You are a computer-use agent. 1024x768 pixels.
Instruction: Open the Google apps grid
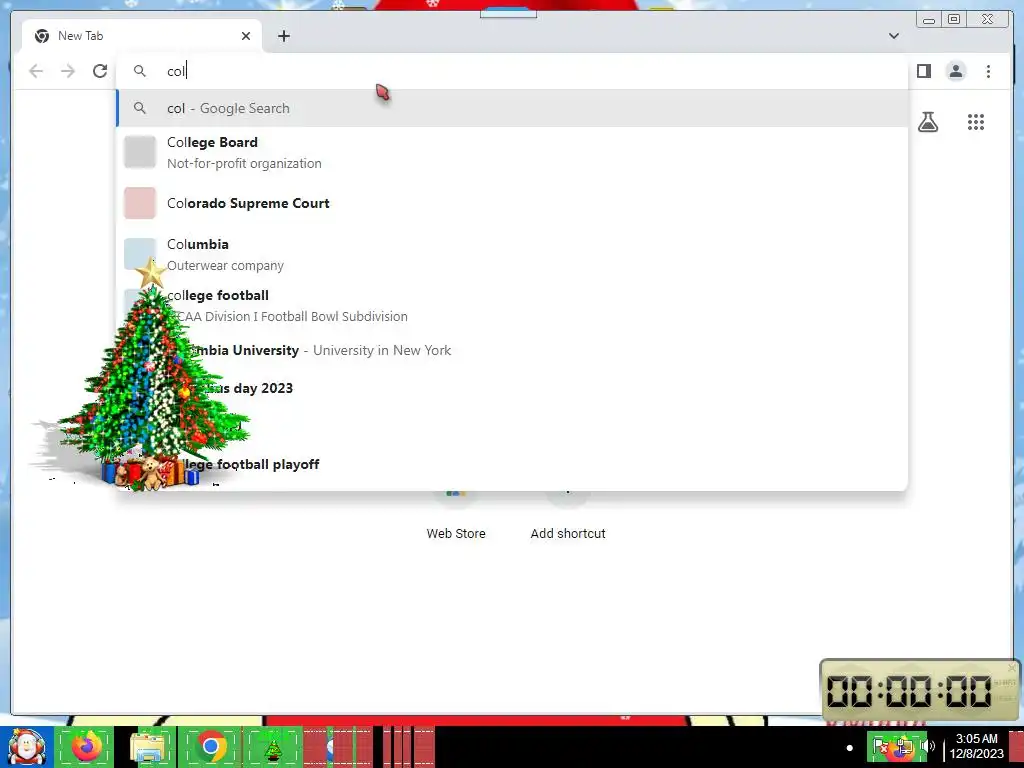(976, 122)
